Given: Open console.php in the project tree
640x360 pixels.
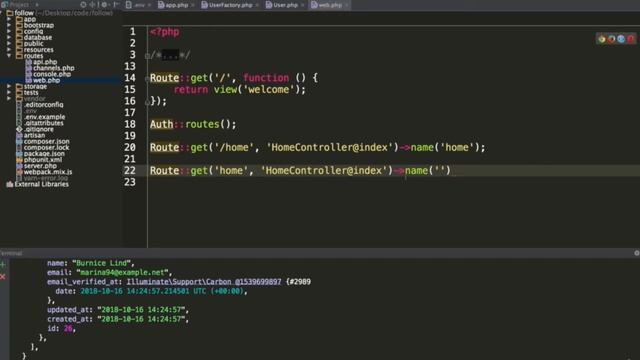Looking at the screenshot, I should click(x=52, y=74).
